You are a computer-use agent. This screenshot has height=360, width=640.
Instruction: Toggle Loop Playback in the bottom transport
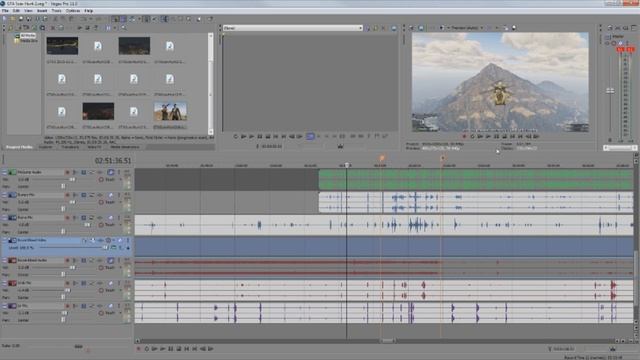147,349
